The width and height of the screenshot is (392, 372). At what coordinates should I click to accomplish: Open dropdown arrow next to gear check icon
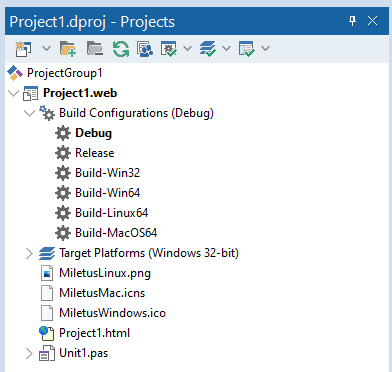click(188, 49)
